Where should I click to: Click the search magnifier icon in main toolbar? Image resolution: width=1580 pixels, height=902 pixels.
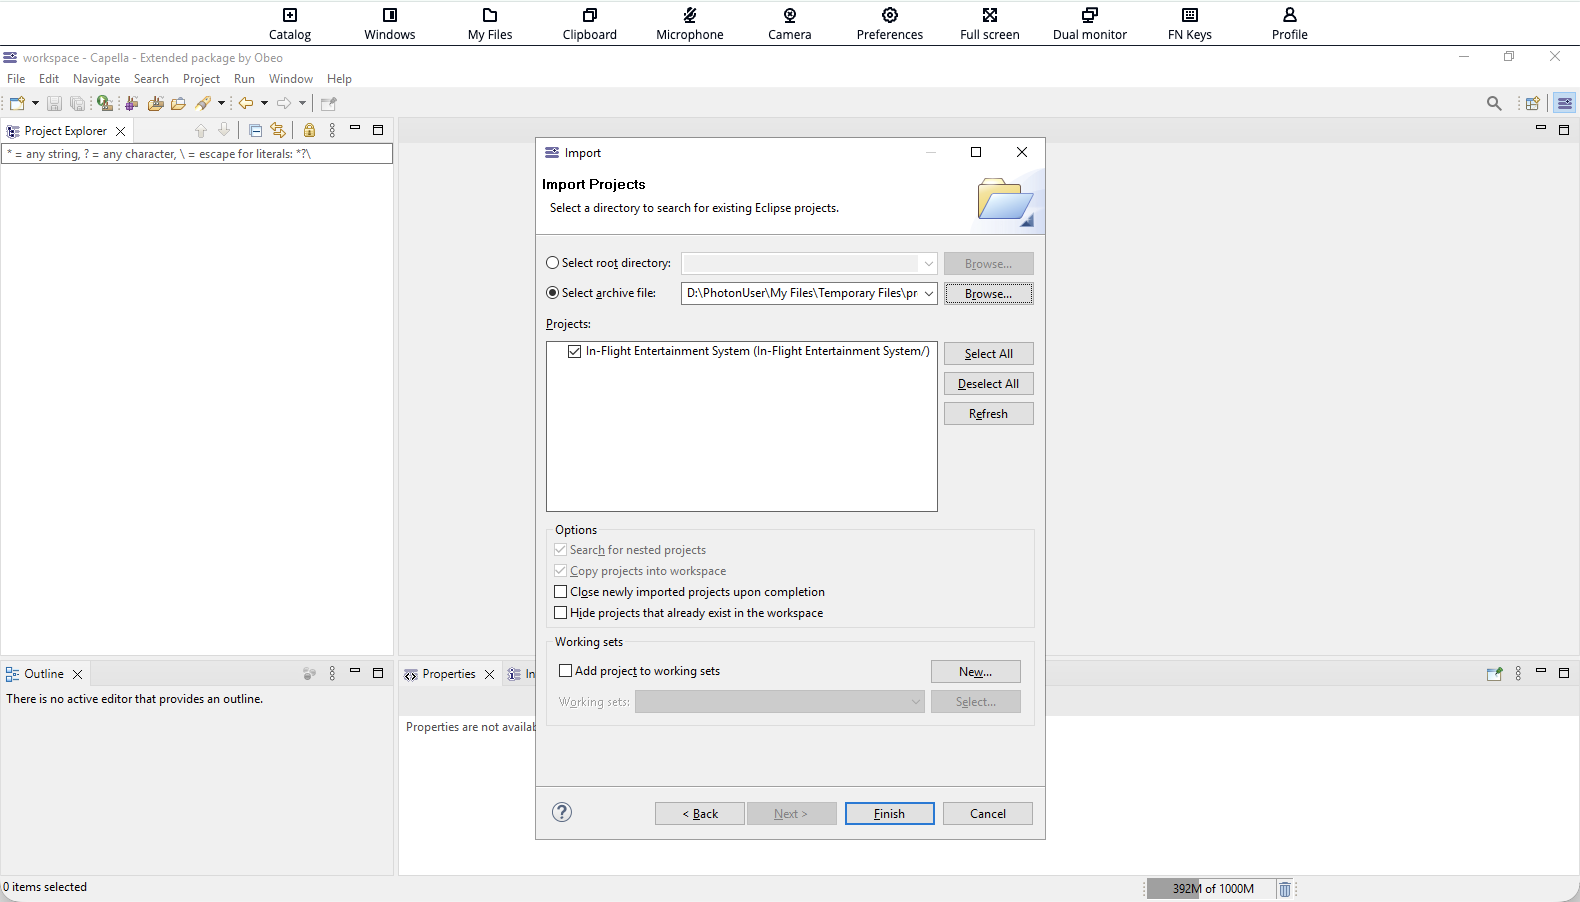[1494, 103]
